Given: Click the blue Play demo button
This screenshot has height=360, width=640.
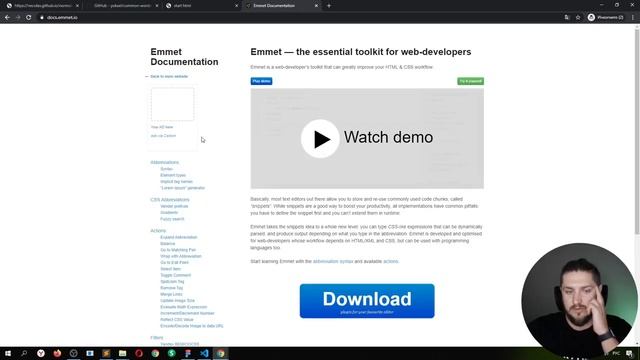Looking at the screenshot, I should [261, 81].
